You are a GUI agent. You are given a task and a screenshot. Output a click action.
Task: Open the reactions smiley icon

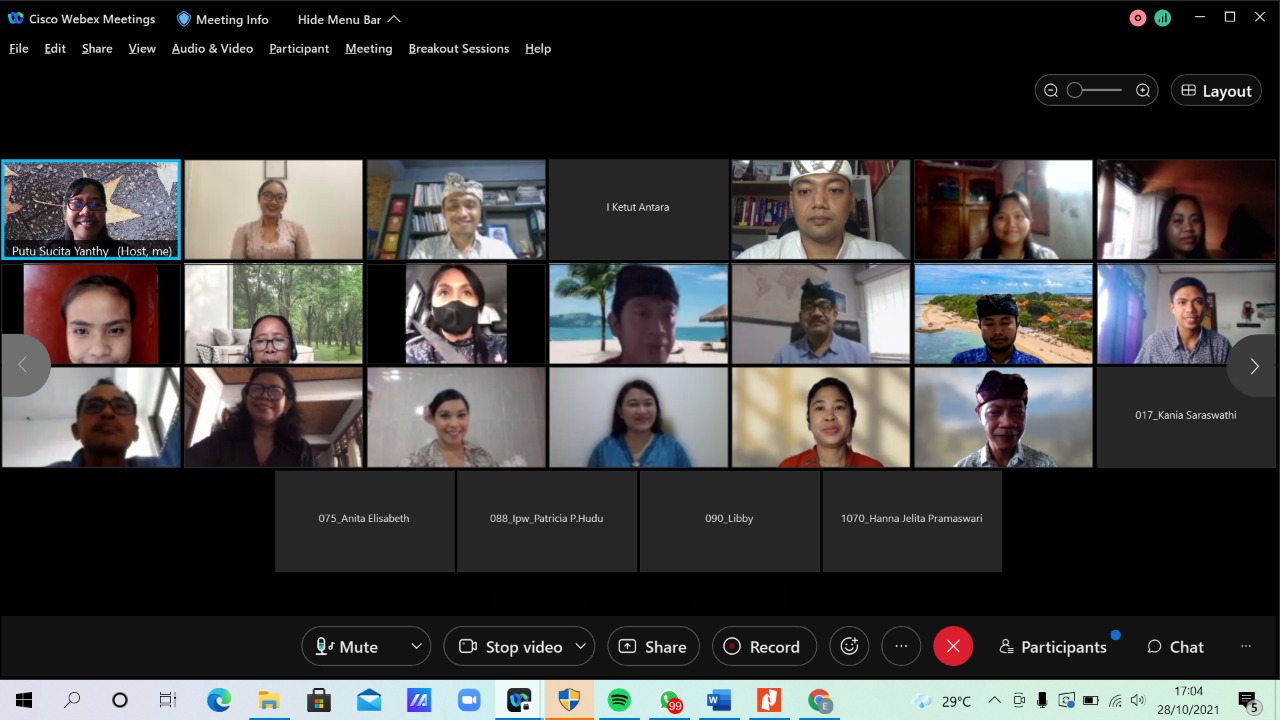coord(850,647)
